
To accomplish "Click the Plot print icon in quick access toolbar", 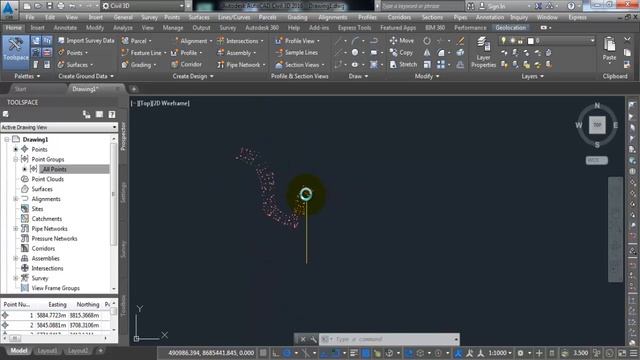I will (x=61, y=6).
